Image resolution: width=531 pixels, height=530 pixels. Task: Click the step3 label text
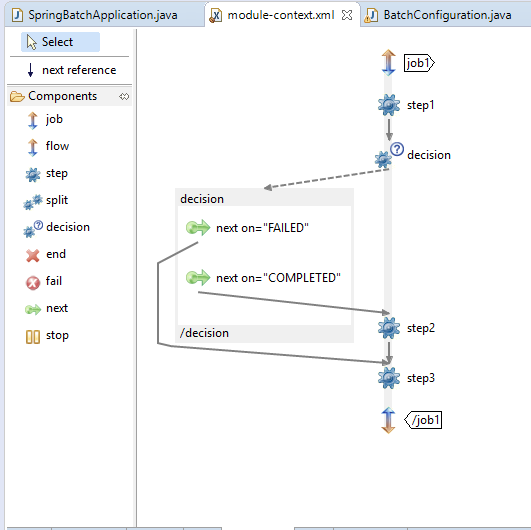tap(421, 378)
